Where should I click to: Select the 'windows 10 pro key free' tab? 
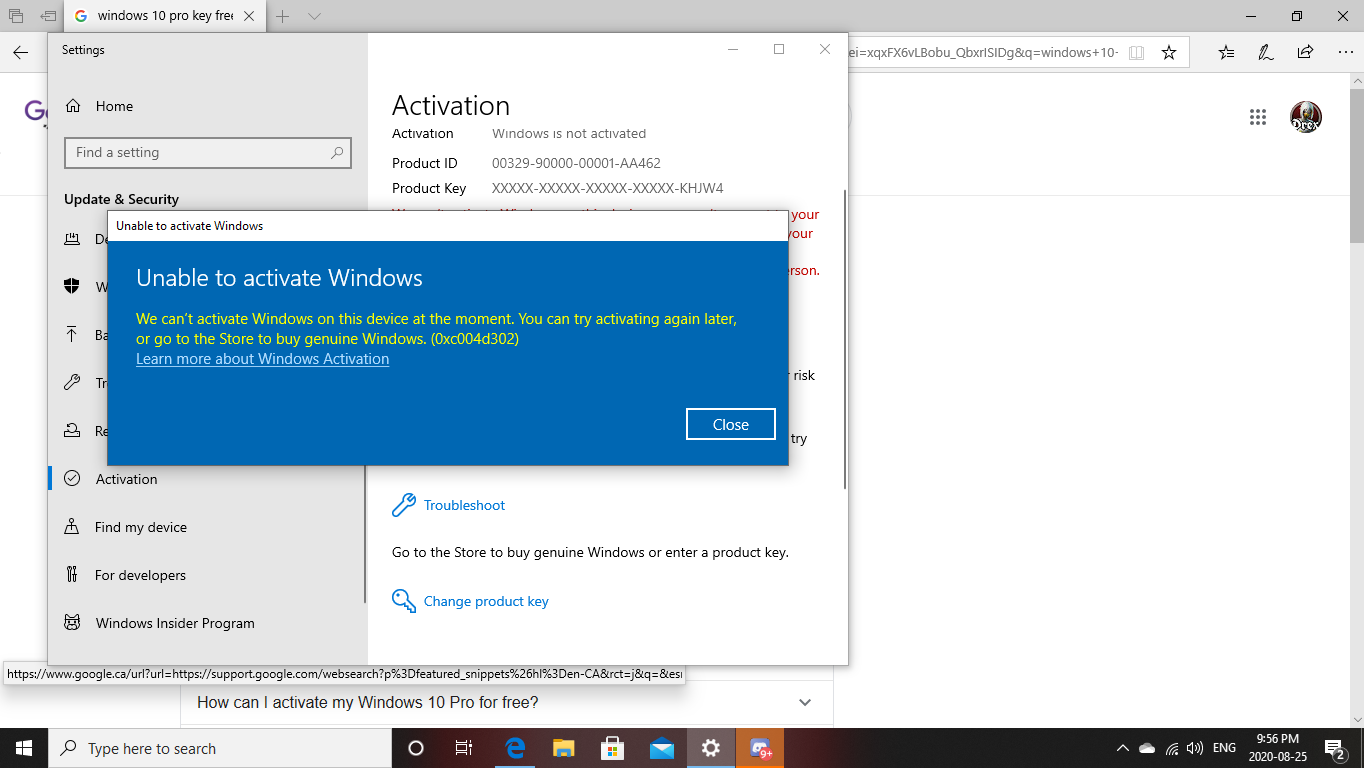(165, 16)
